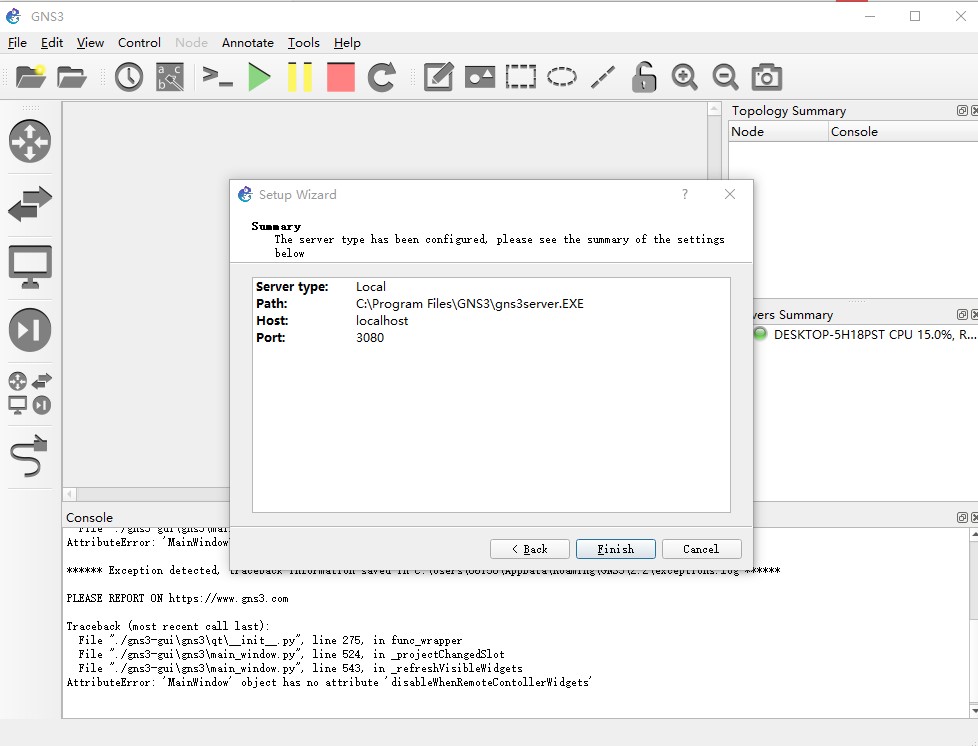This screenshot has width=978, height=746.
Task: Click the Take screenshot camera icon
Action: coord(767,77)
